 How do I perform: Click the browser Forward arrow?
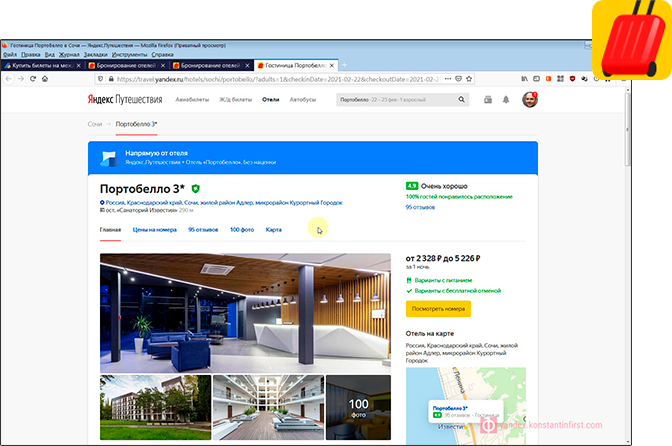(x=21, y=79)
